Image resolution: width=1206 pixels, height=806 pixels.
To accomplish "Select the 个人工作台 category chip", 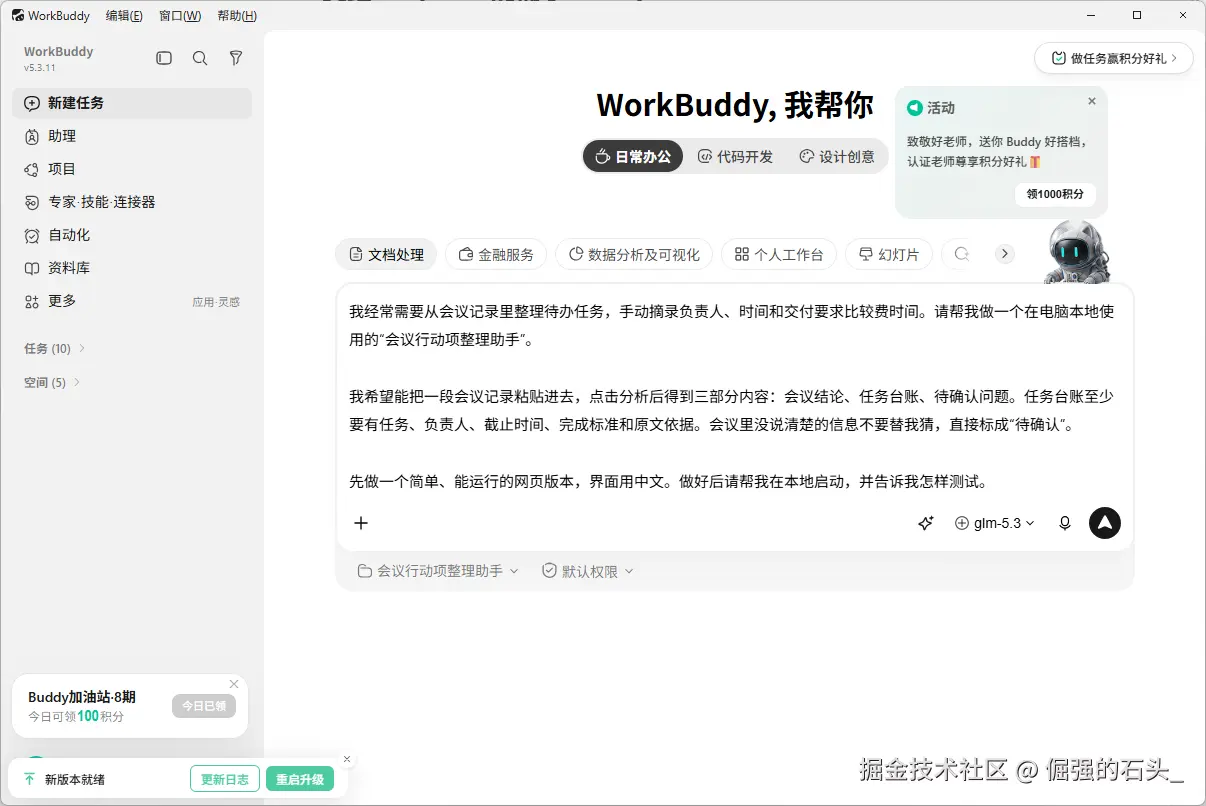I will (779, 254).
